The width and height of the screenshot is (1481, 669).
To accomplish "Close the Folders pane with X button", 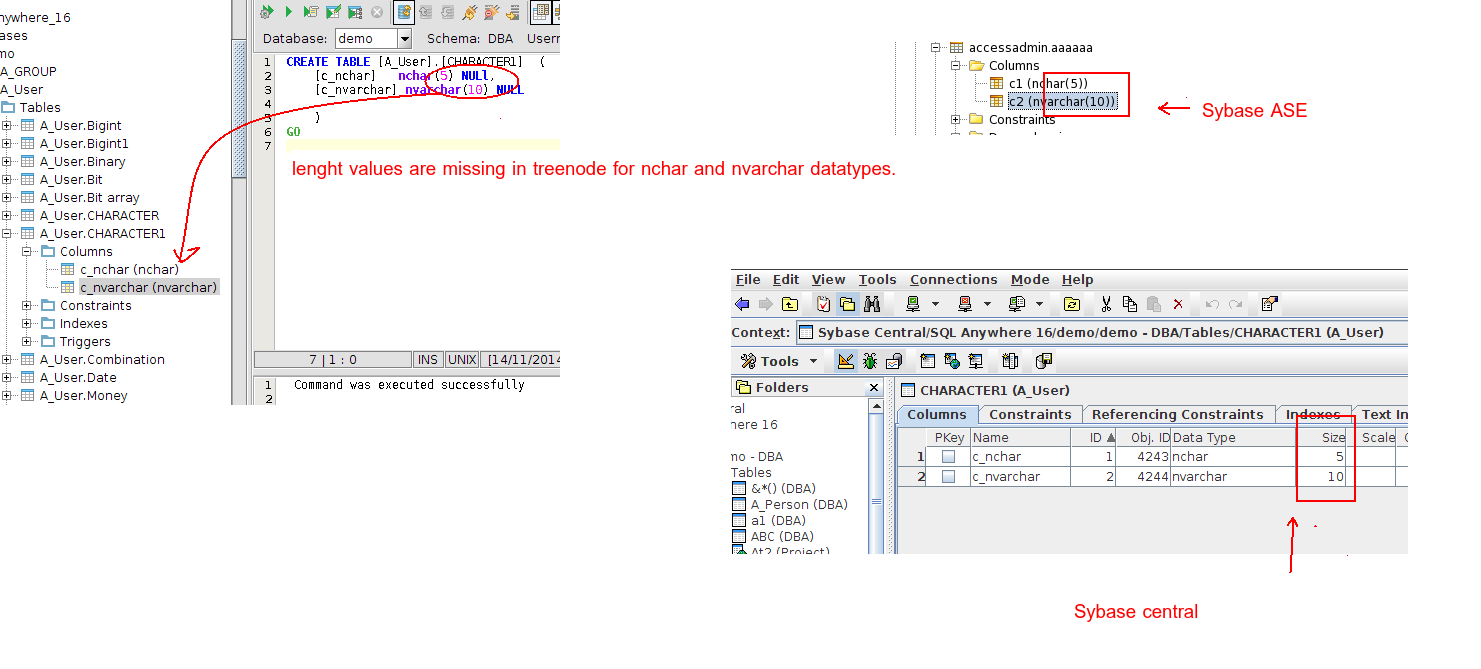I will 873,388.
